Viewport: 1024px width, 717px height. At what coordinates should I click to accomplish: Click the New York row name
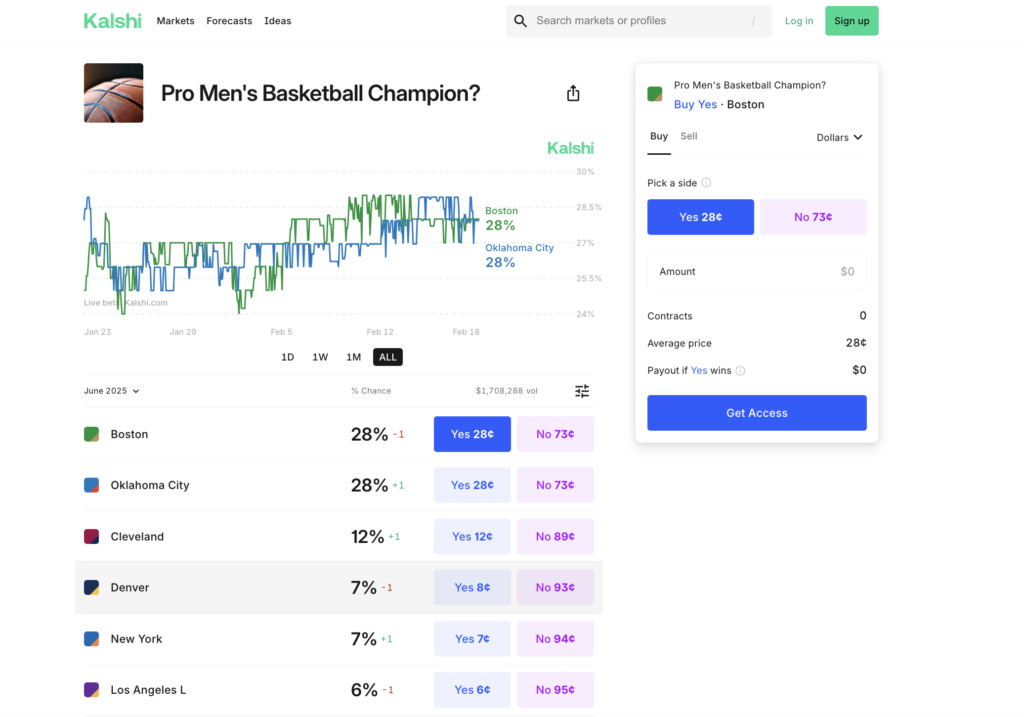coord(136,639)
